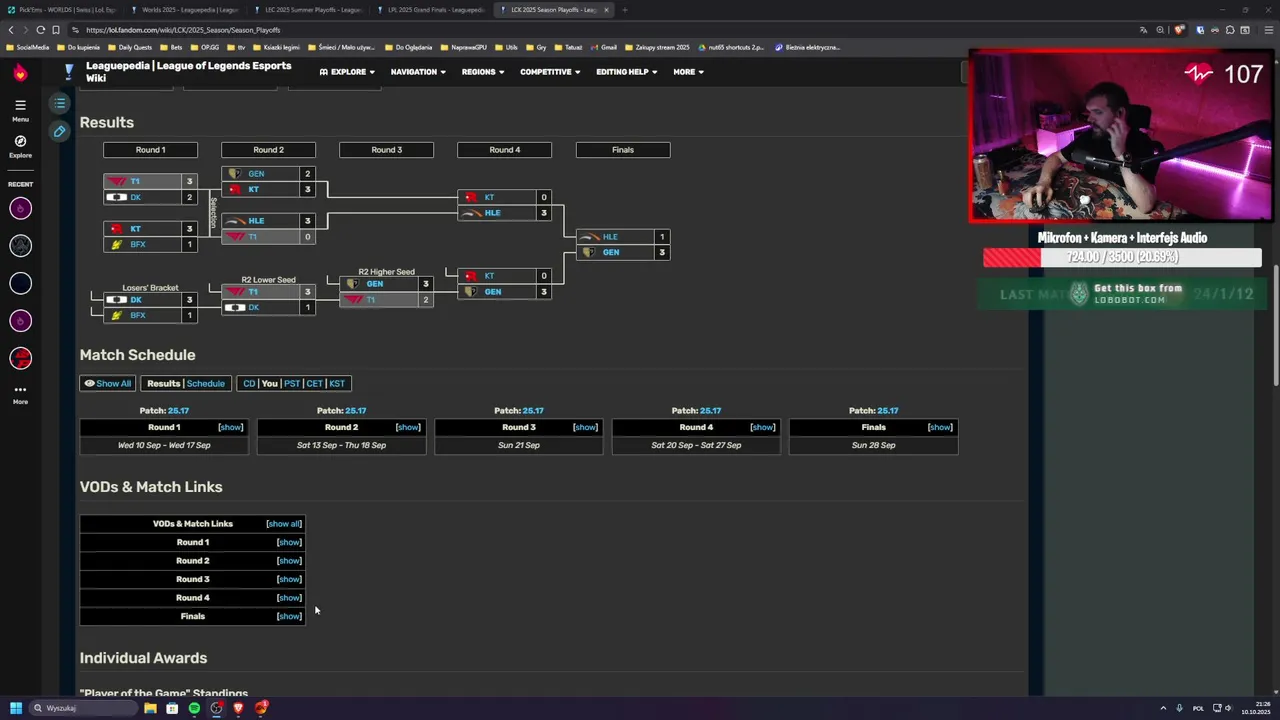Switch the schedule view to Schedule
Screen dimensions: 1280x720
pos(206,383)
